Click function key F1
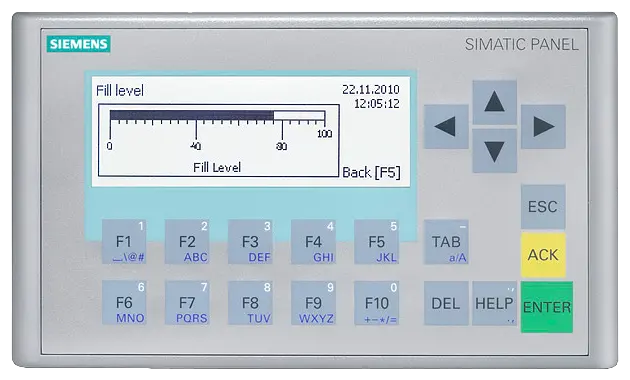The width and height of the screenshot is (630, 380). [x=124, y=242]
